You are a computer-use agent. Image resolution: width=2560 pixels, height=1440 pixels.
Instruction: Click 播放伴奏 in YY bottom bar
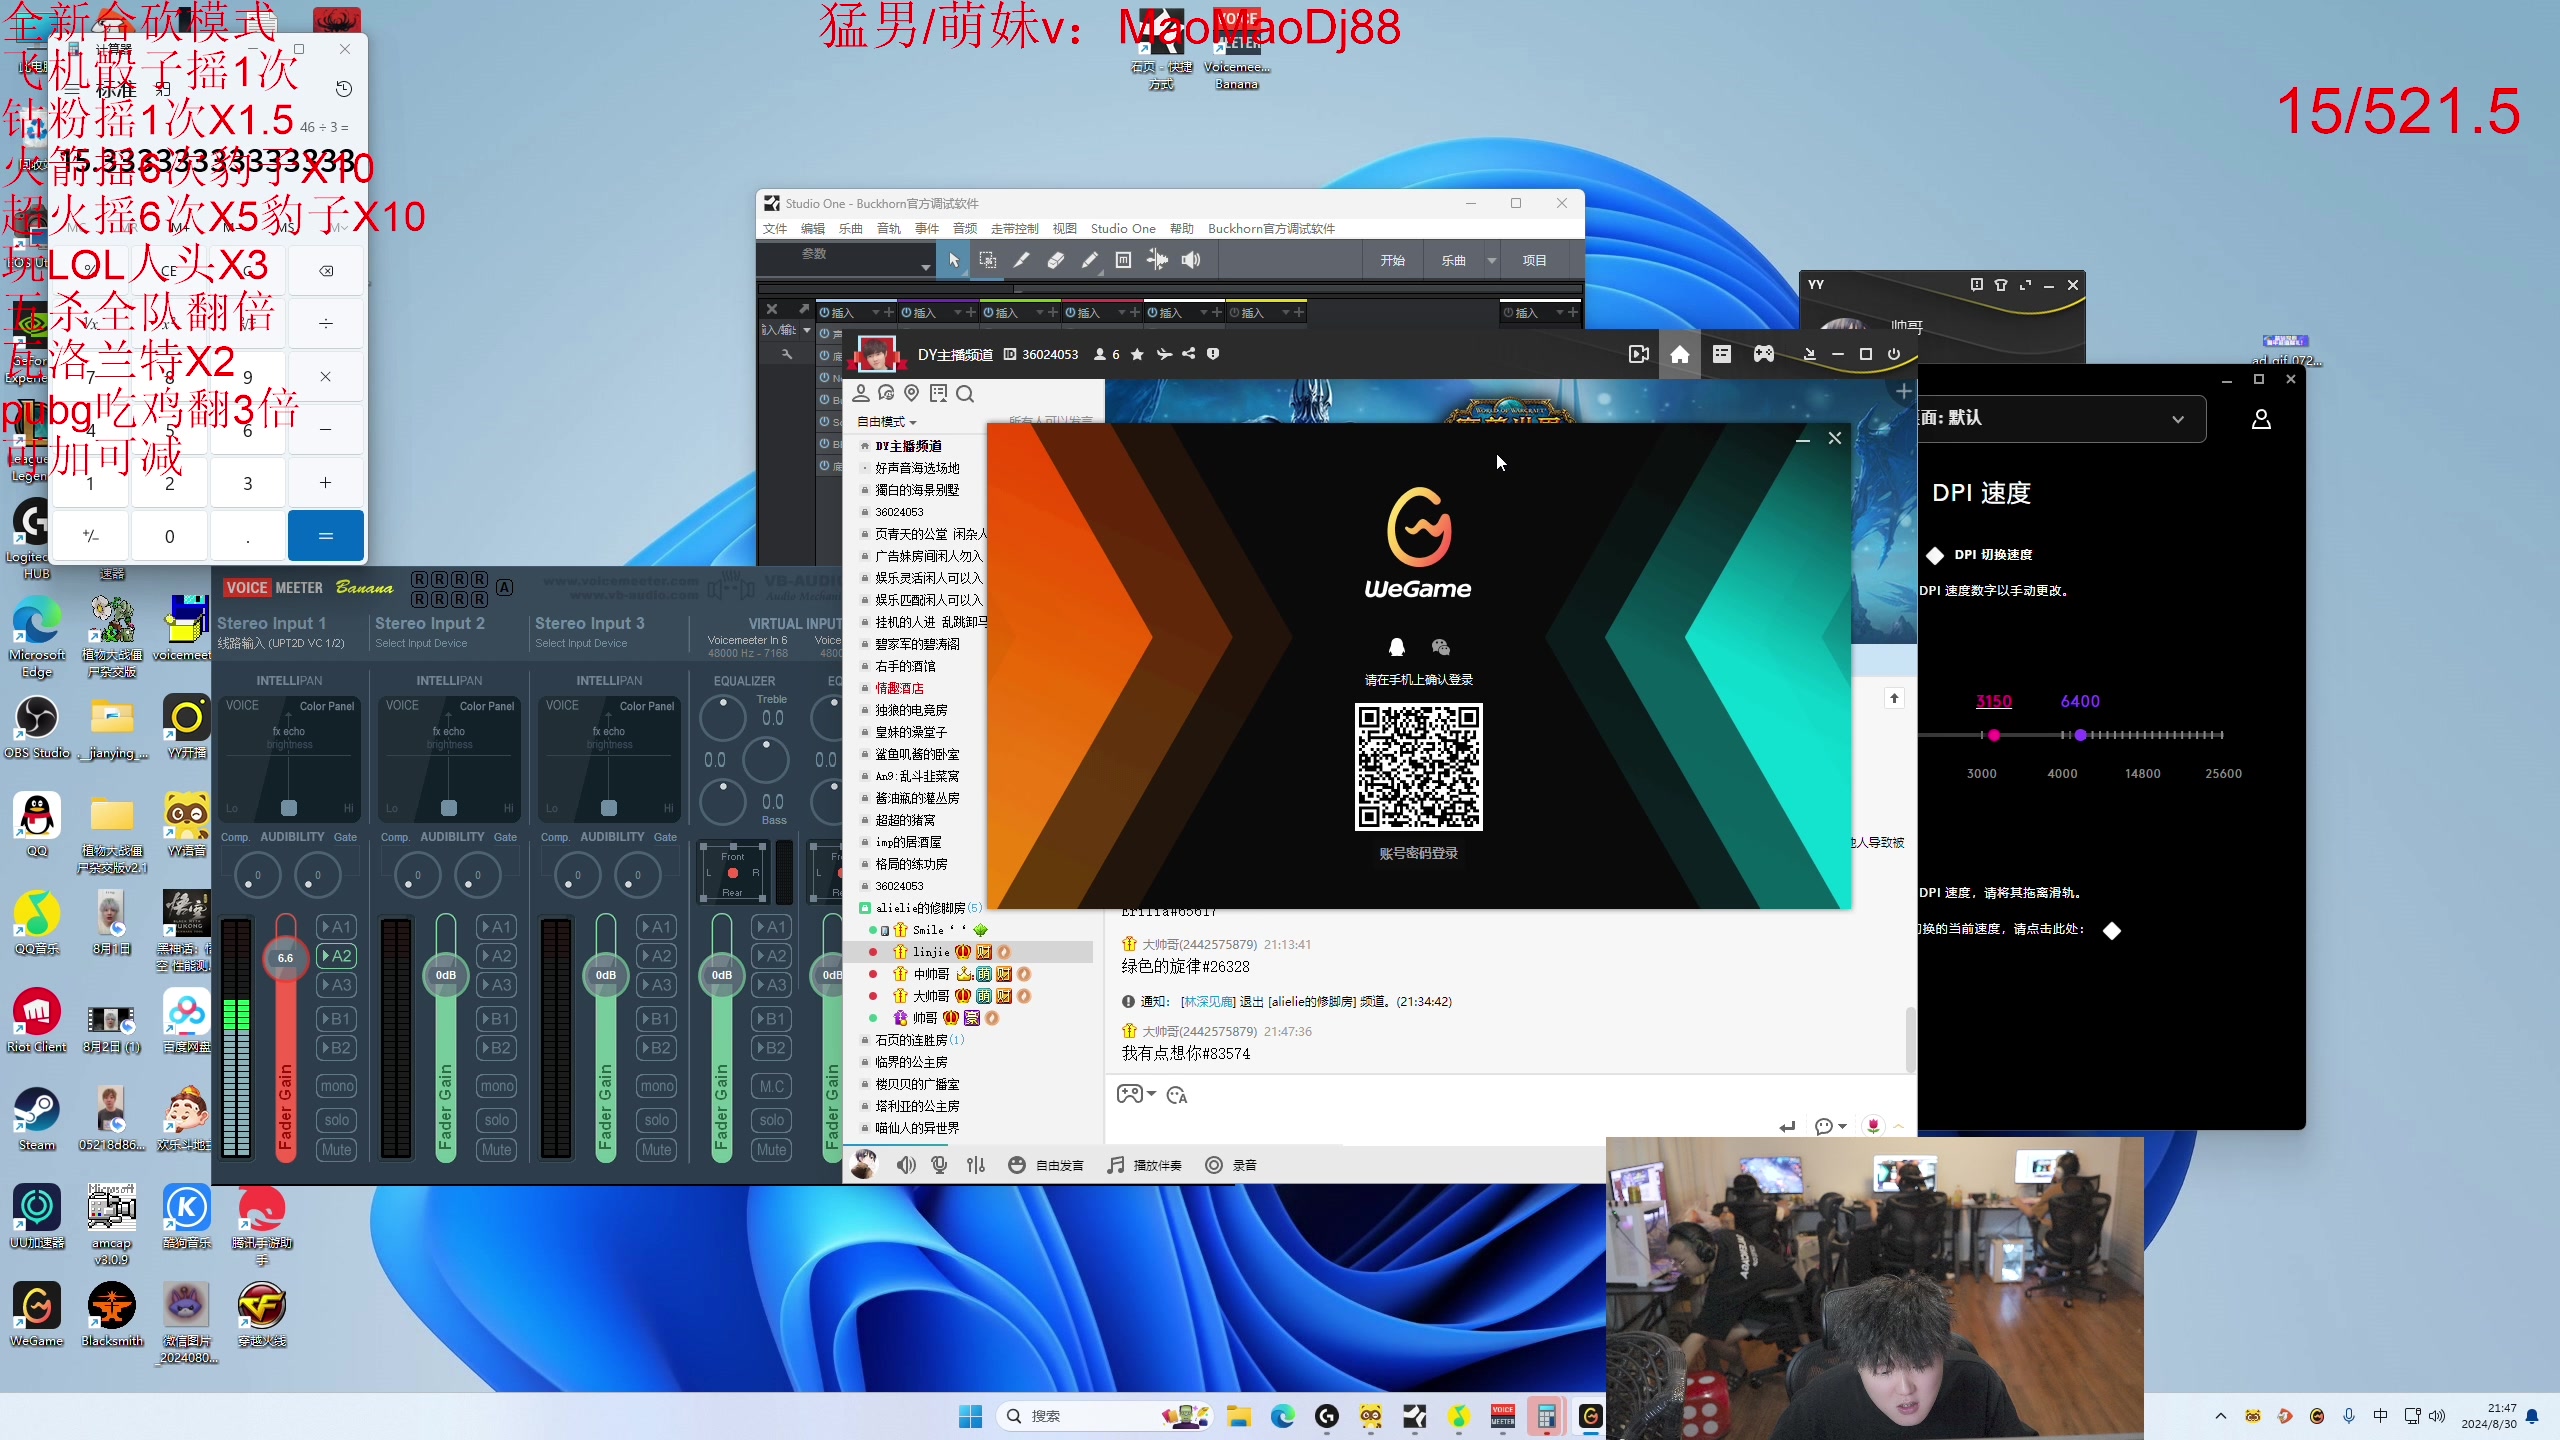coord(1146,1165)
